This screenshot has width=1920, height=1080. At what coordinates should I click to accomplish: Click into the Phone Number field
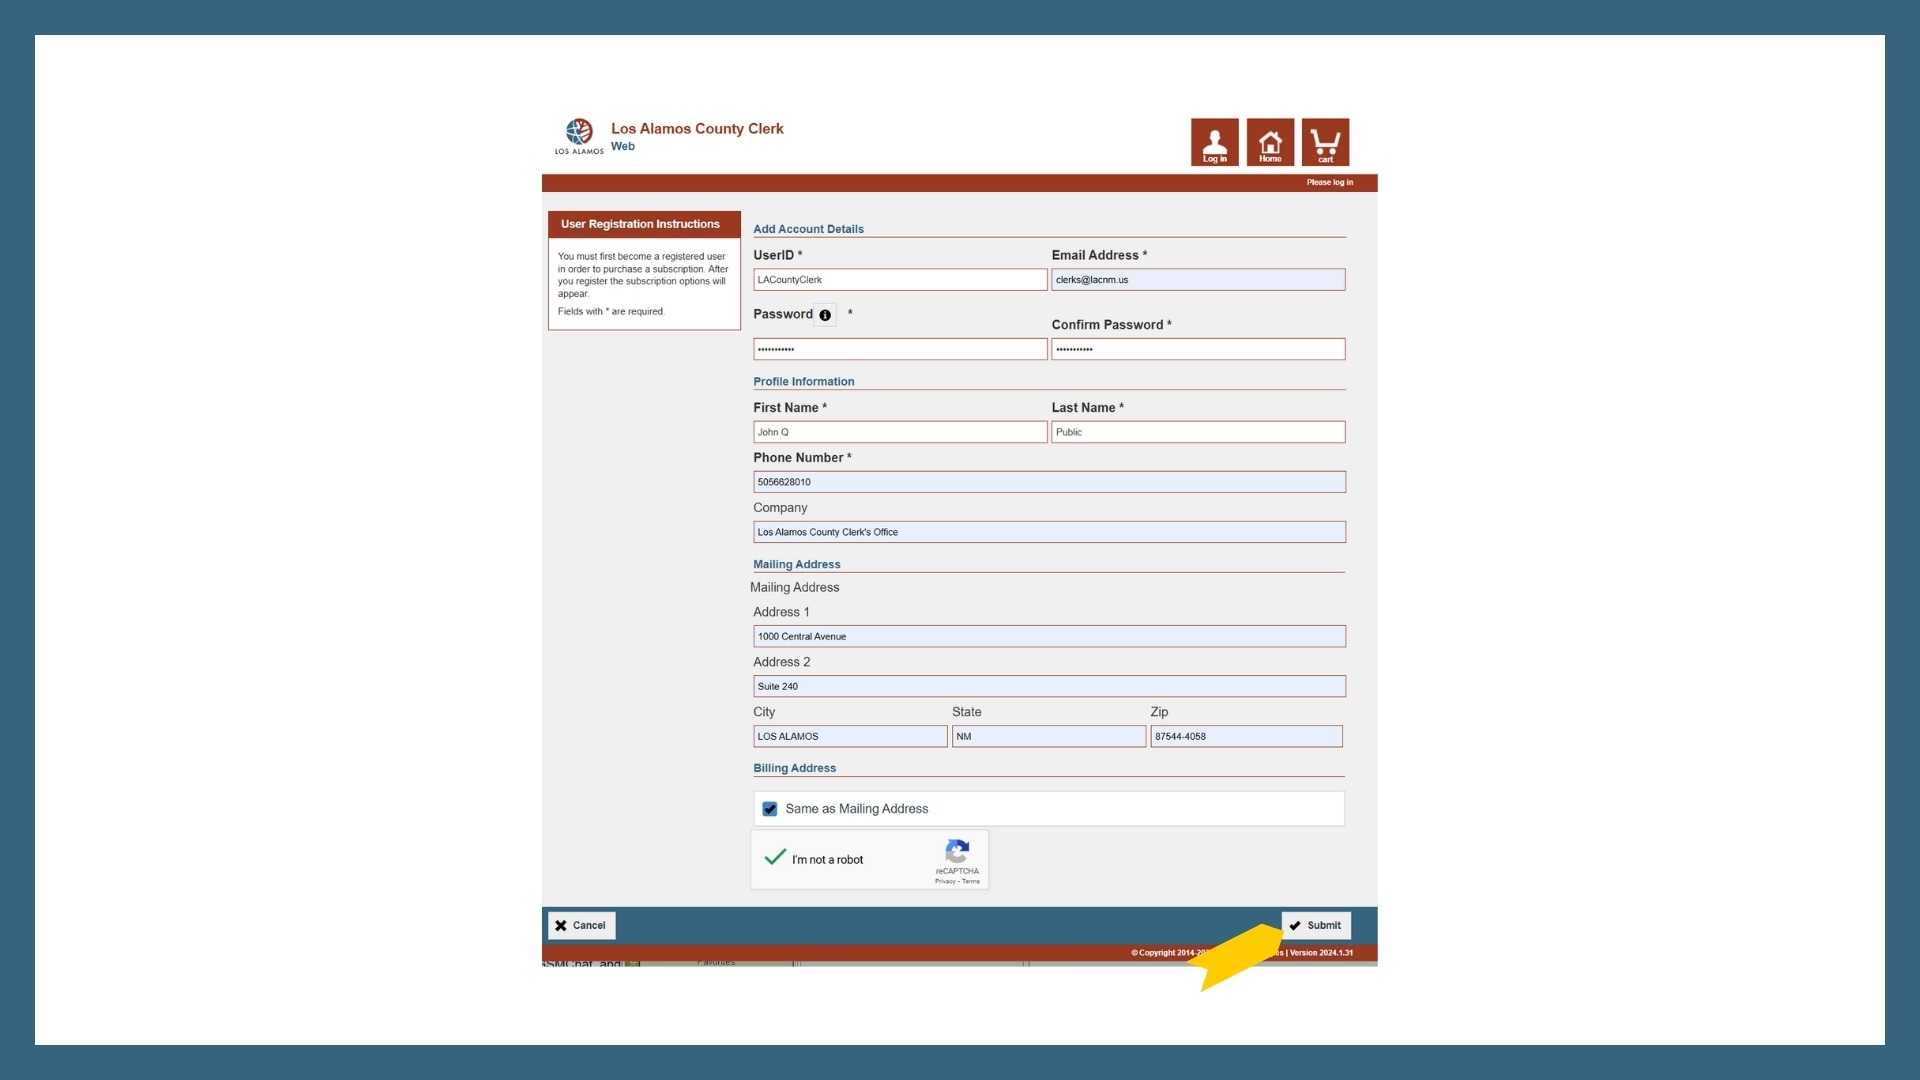1049,482
